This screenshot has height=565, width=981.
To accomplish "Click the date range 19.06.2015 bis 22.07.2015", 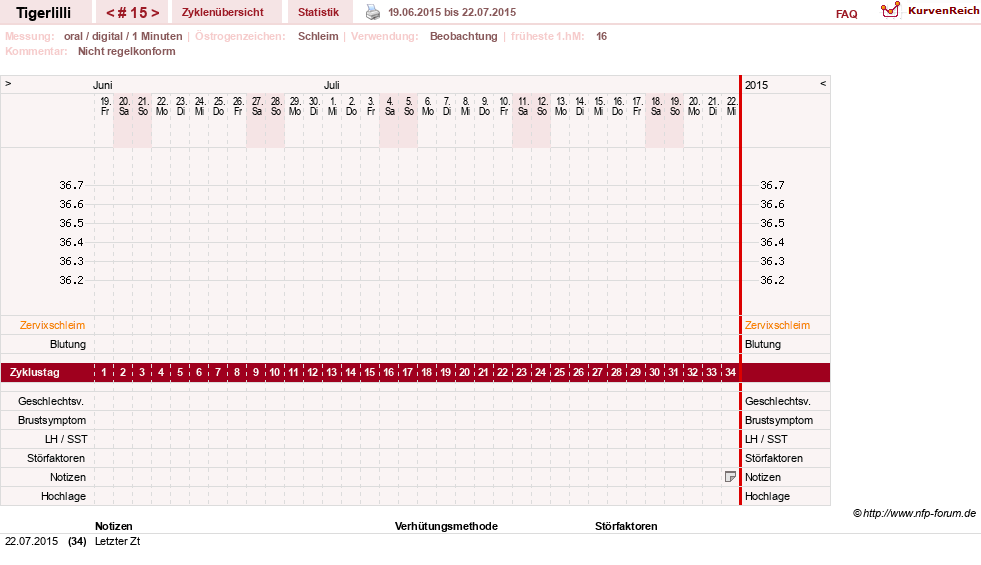I will [x=452, y=12].
